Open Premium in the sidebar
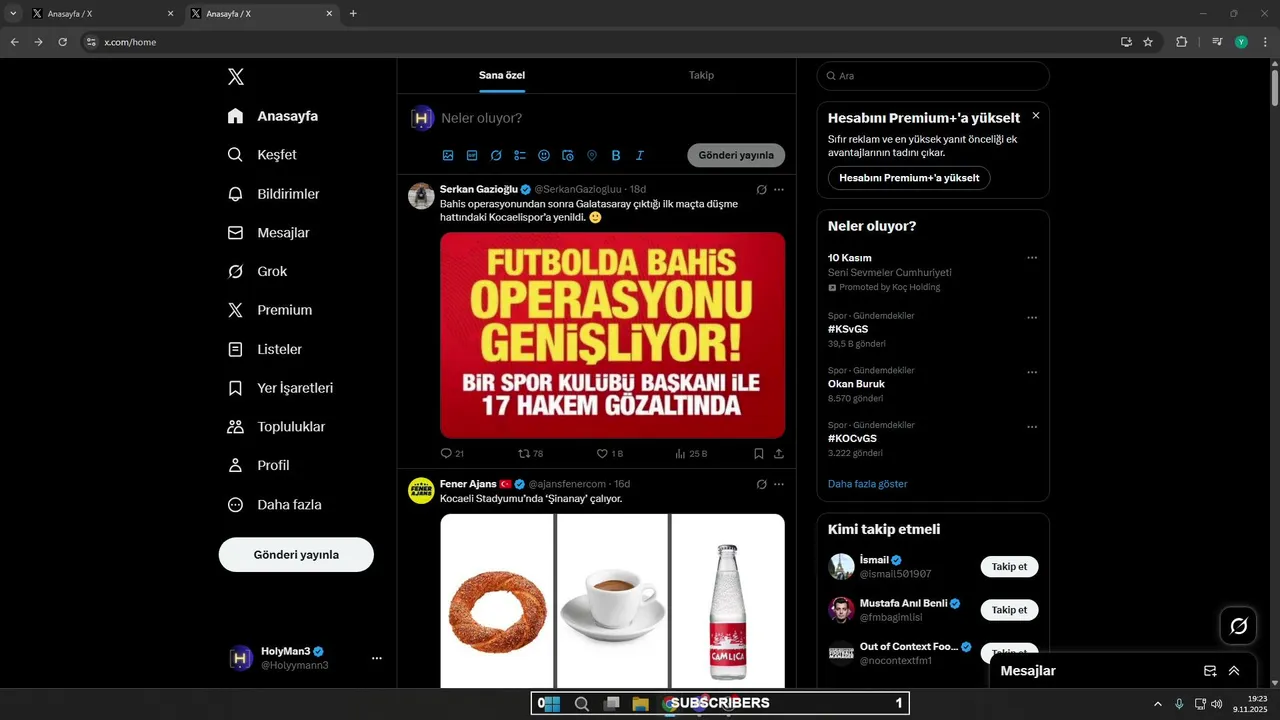This screenshot has width=1280, height=720. (270, 310)
